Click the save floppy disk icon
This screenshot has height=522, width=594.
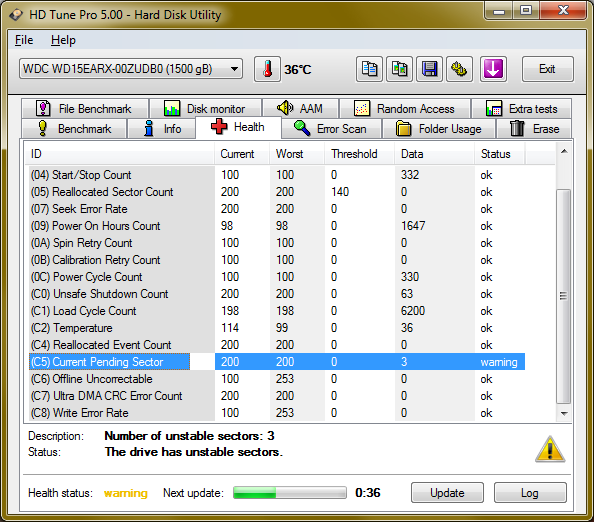[x=429, y=69]
